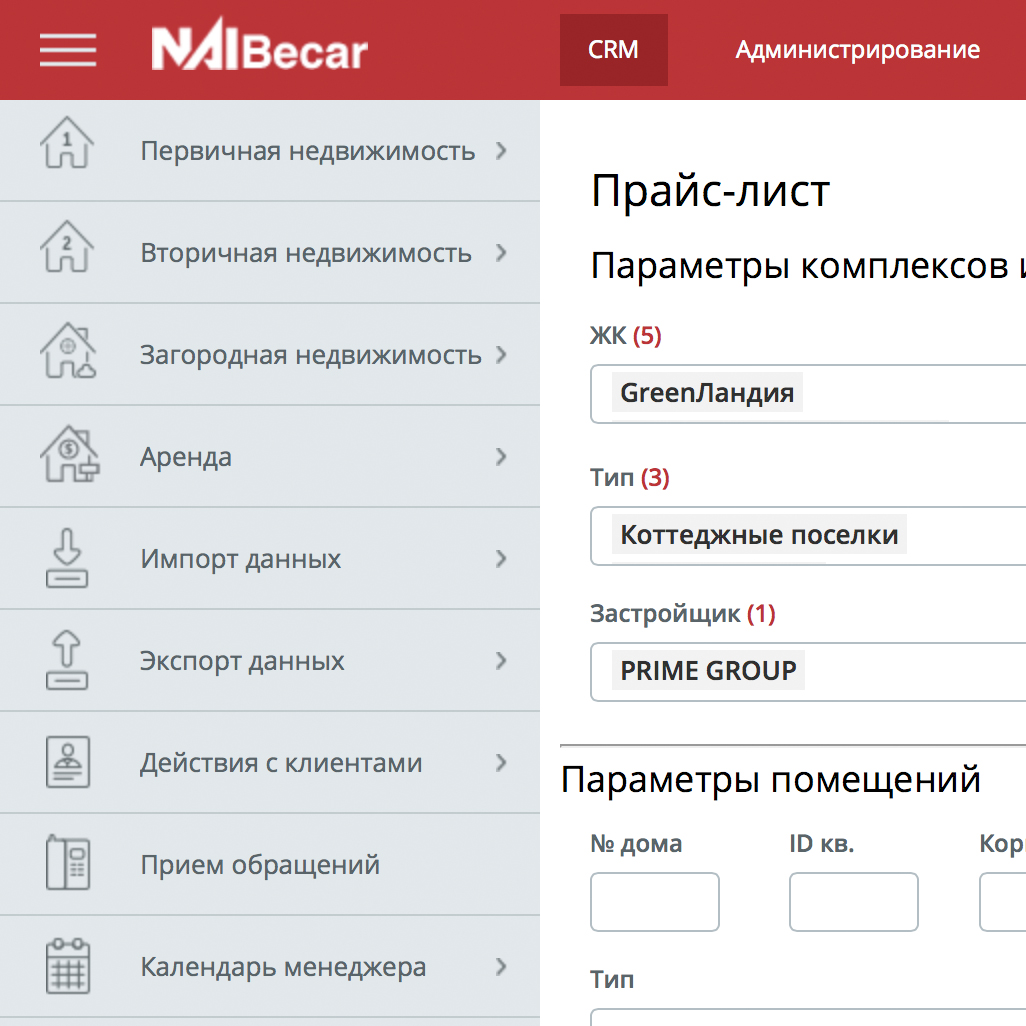Click the Прием обращений phone icon
Image resolution: width=1026 pixels, height=1026 pixels.
coord(68,862)
